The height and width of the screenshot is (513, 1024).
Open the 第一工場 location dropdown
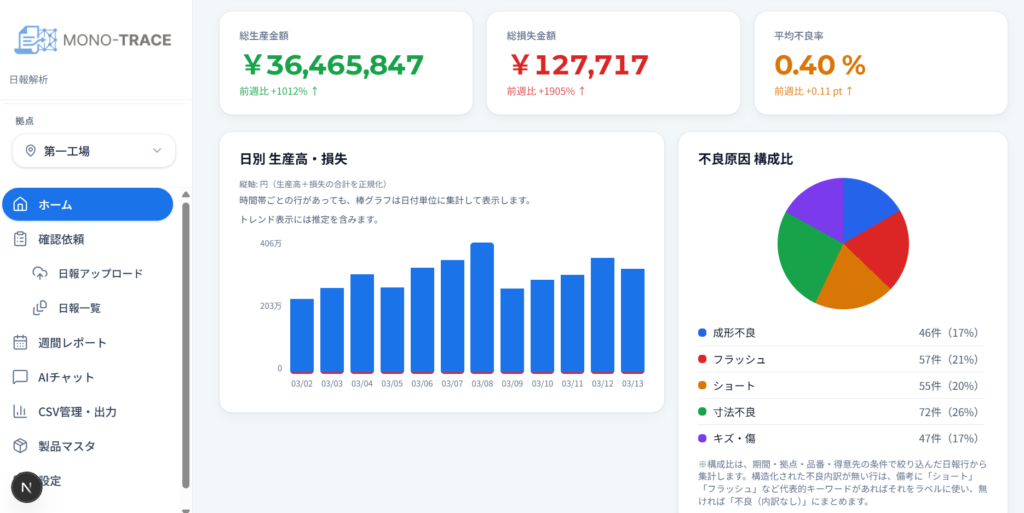tap(93, 151)
